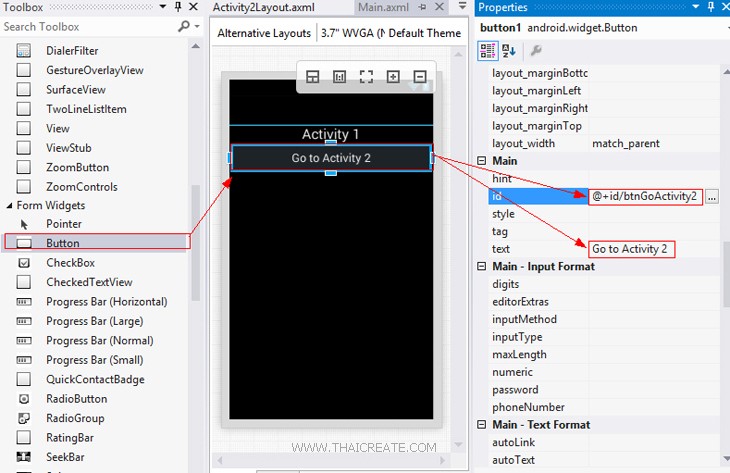Viewport: 730px width, 473px height.
Task: Switch to the Activity2Layout.axml tab
Action: 264,7
